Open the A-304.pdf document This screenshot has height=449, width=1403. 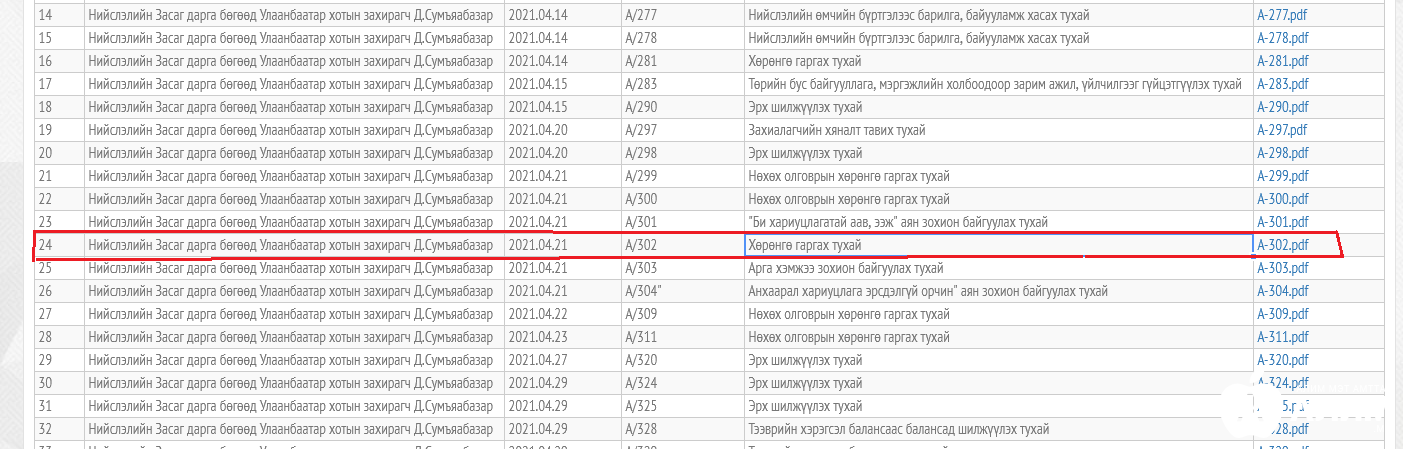tap(1282, 291)
